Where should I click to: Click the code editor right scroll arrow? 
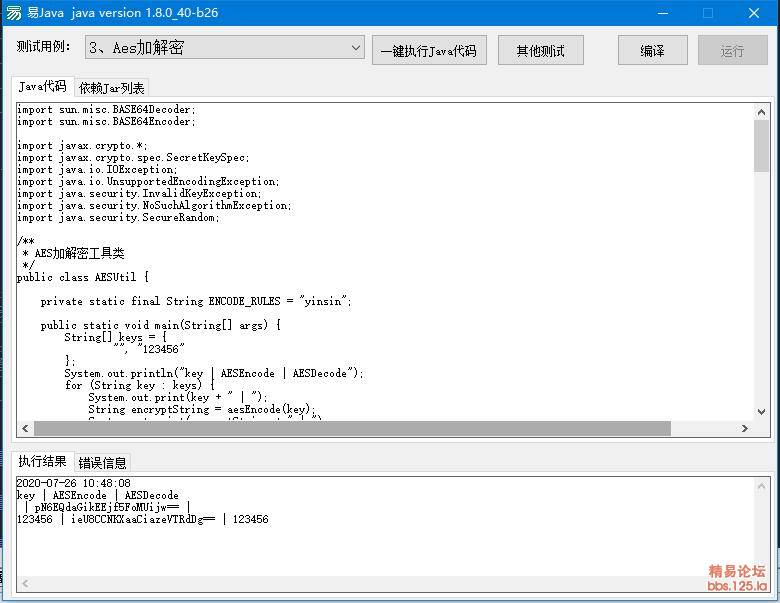point(744,428)
